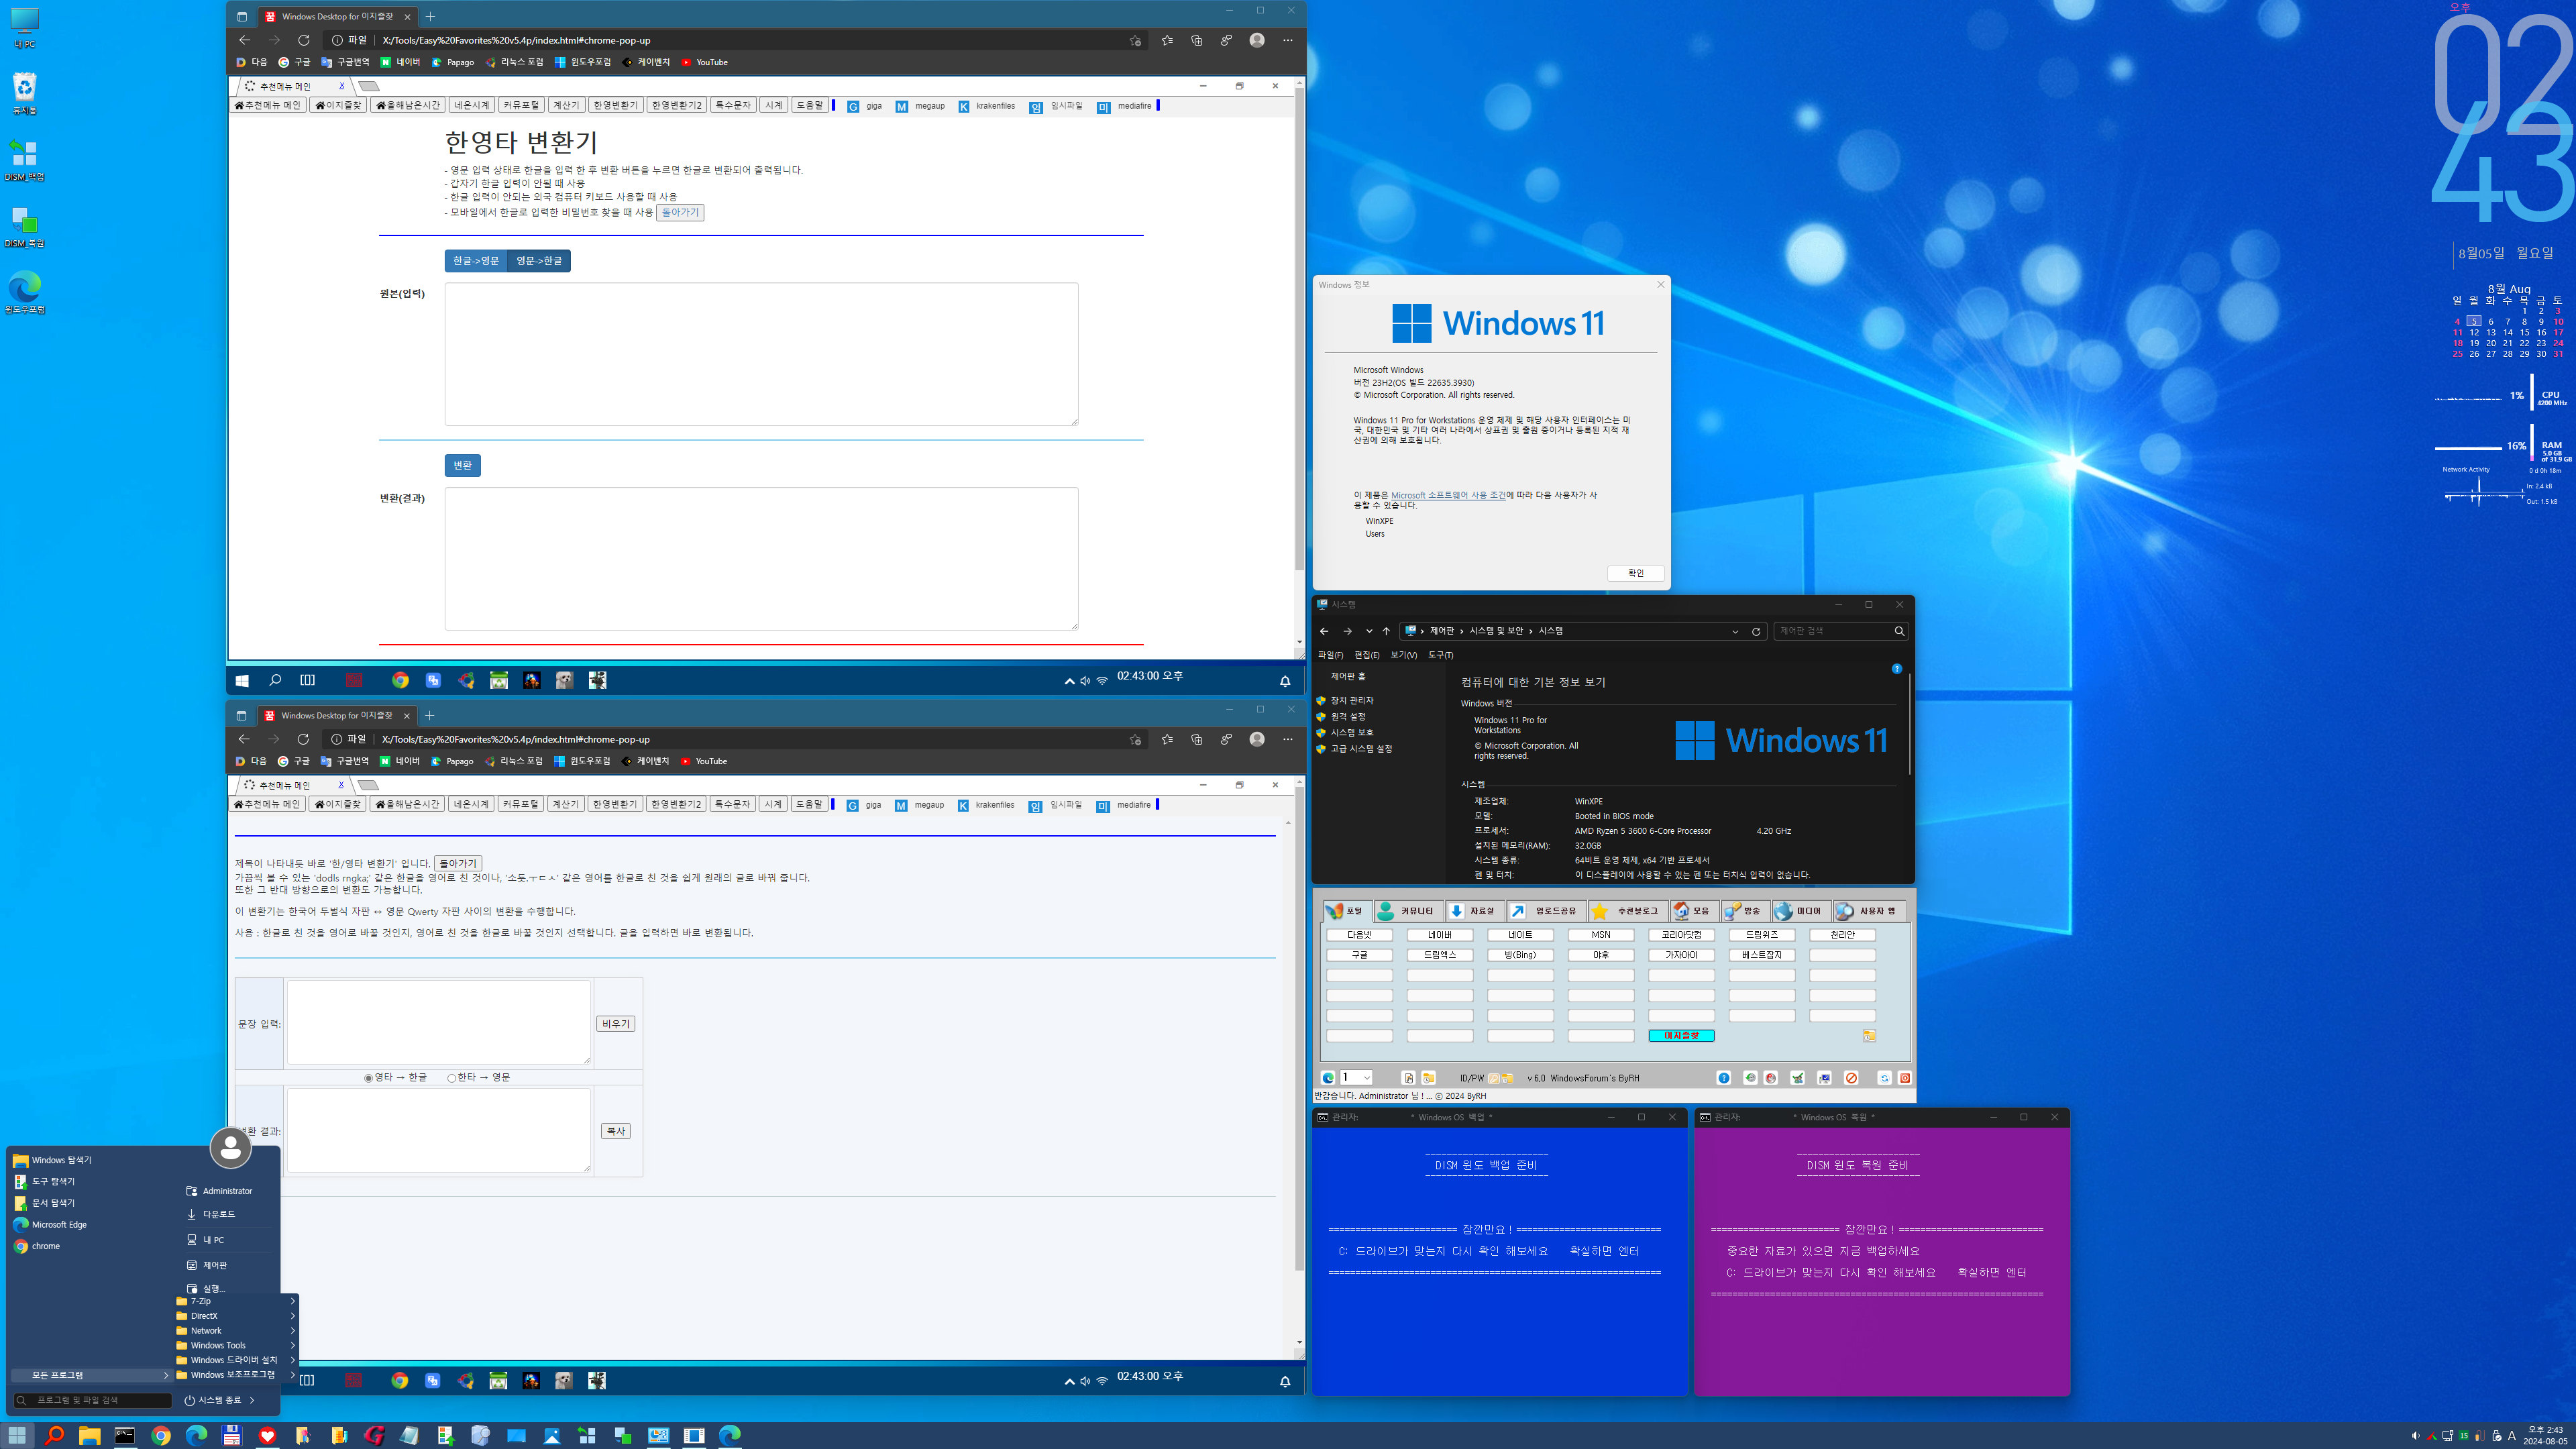Click the 변환 button in upper converter

click(462, 465)
